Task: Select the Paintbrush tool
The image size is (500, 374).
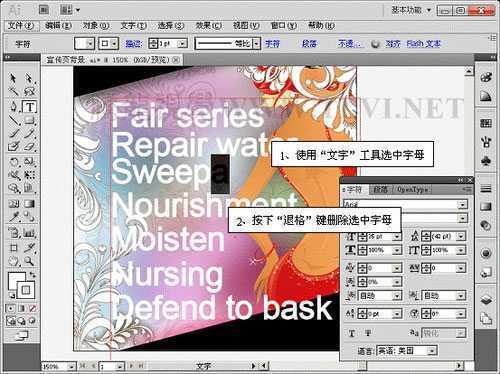Action: [13, 133]
